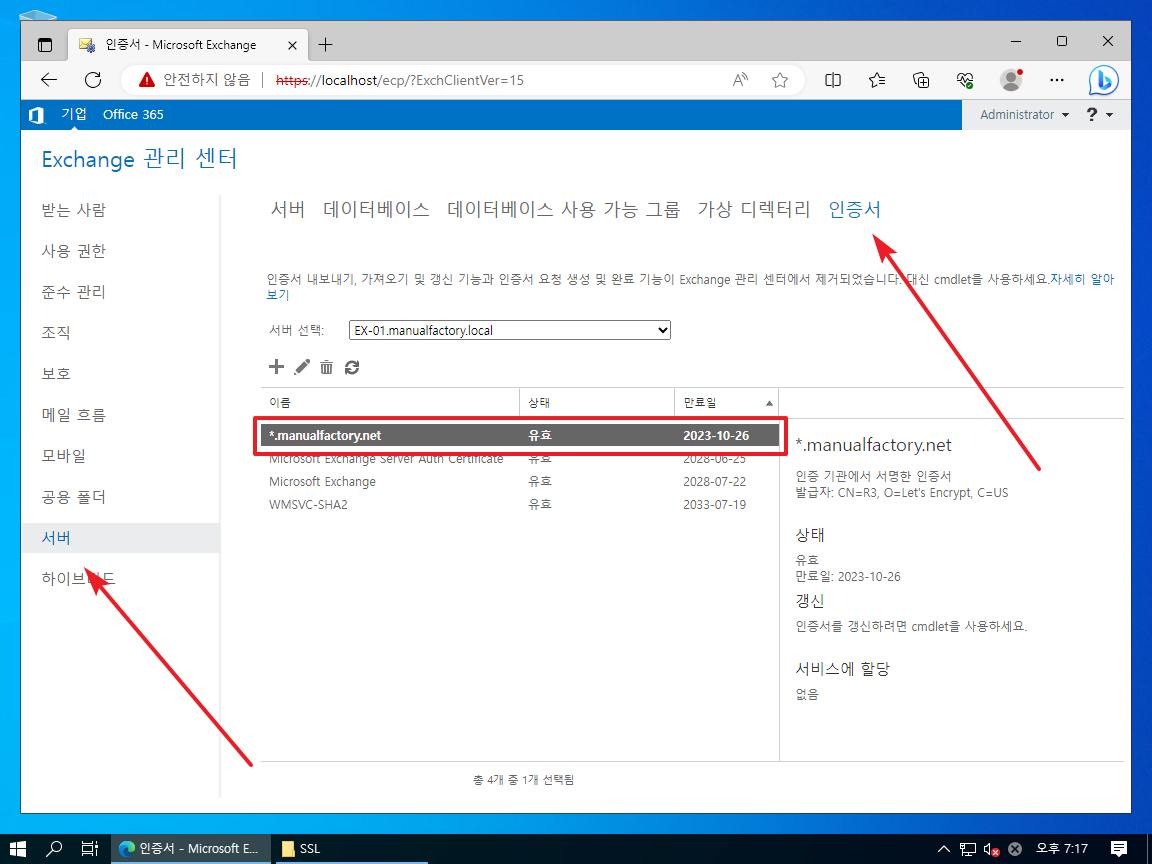This screenshot has width=1152, height=864.
Task: Click the expiry date 2033-07-19
Action: tap(714, 505)
